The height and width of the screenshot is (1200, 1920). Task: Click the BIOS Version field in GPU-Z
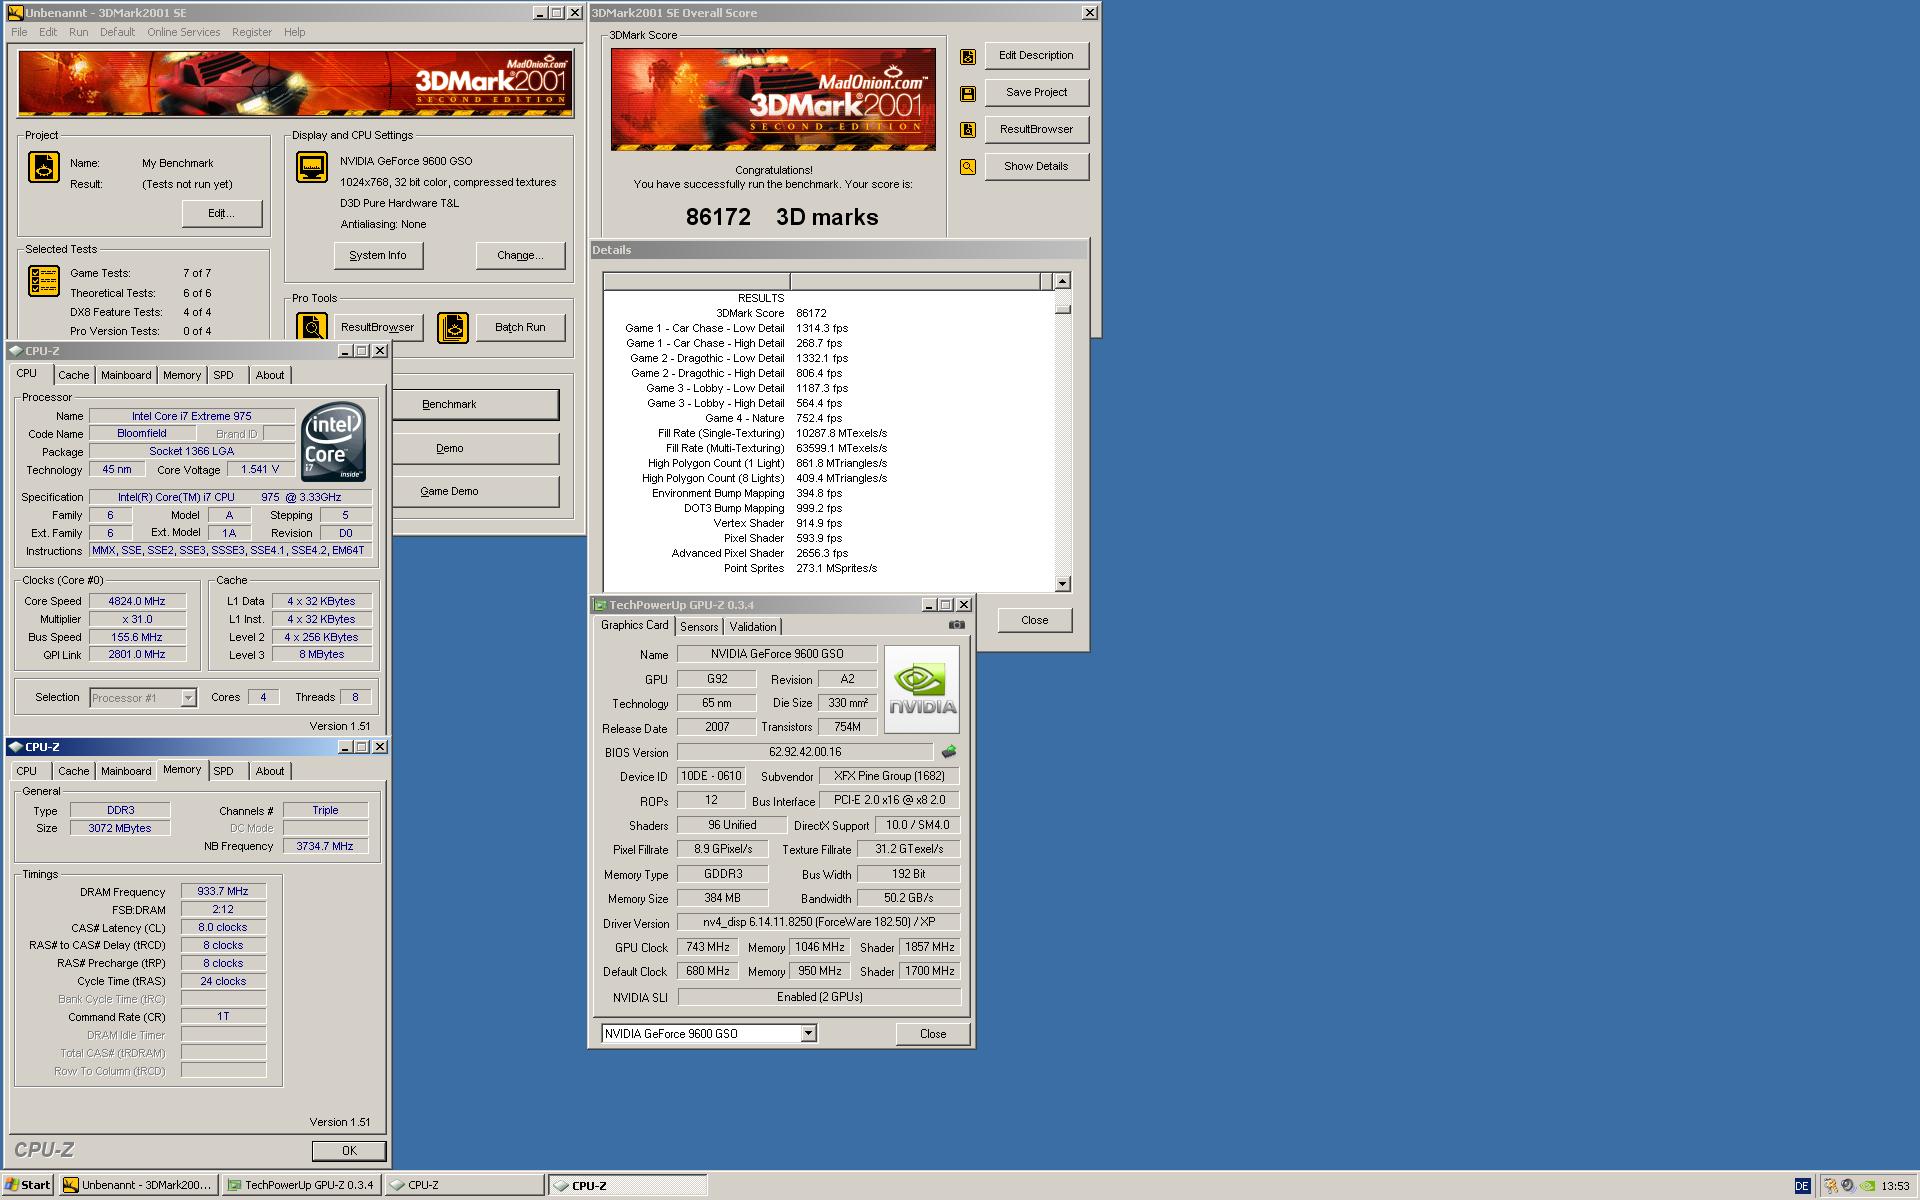[805, 752]
